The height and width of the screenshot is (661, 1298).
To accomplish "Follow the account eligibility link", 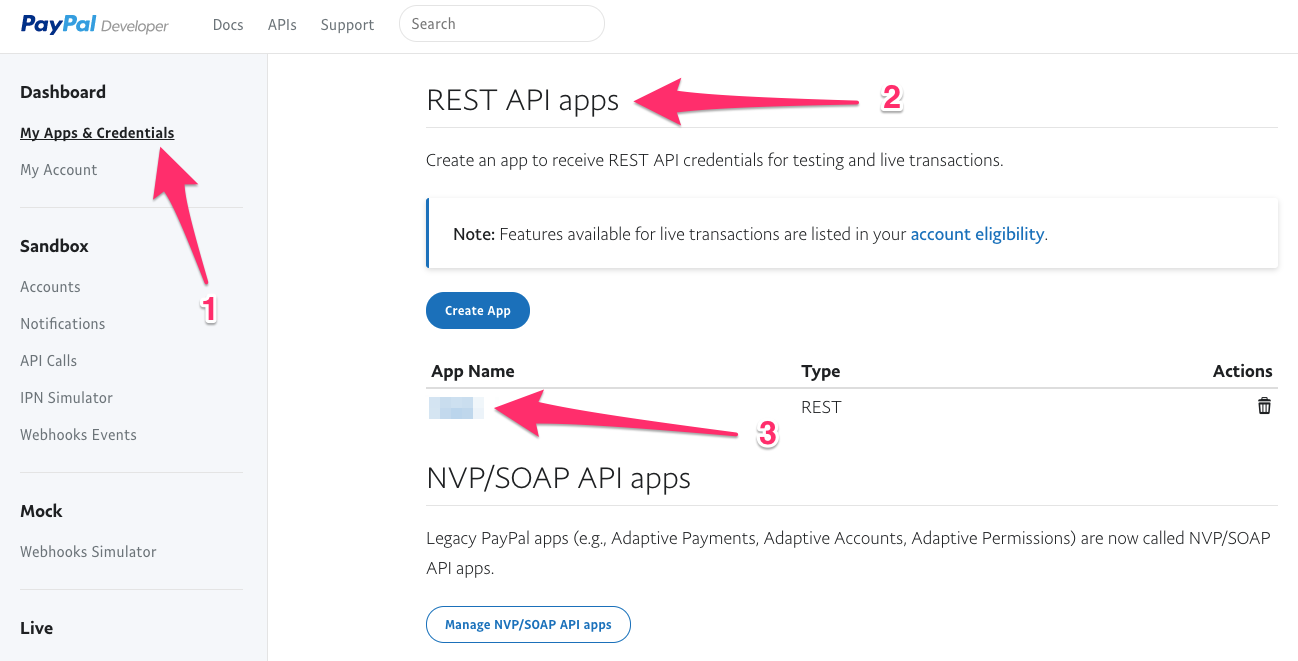I will click(977, 233).
